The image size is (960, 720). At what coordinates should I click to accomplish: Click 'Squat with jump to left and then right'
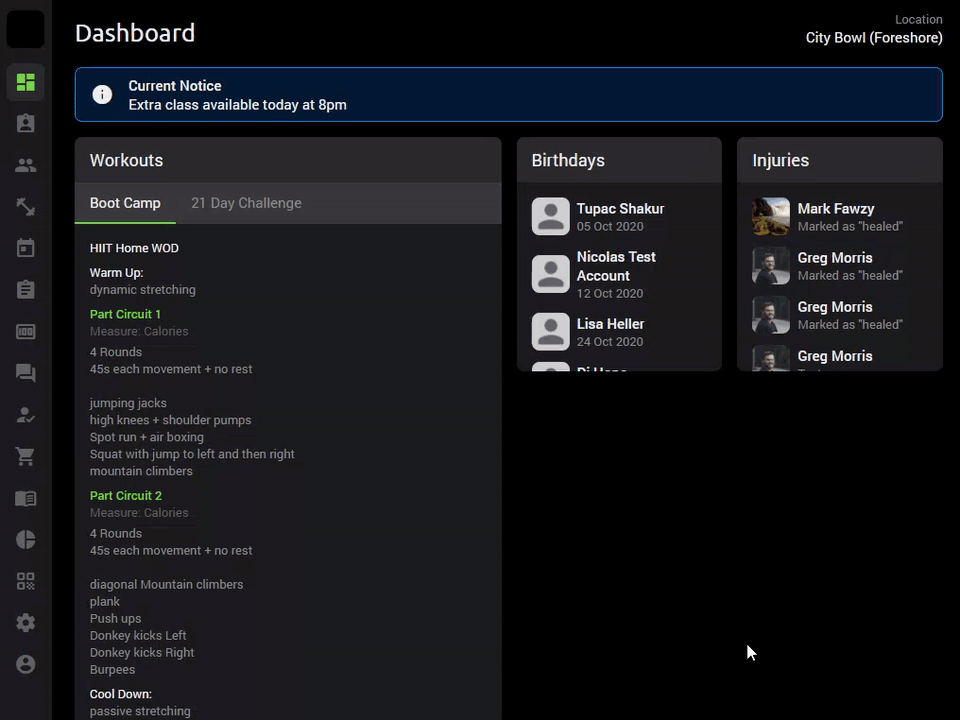point(192,454)
